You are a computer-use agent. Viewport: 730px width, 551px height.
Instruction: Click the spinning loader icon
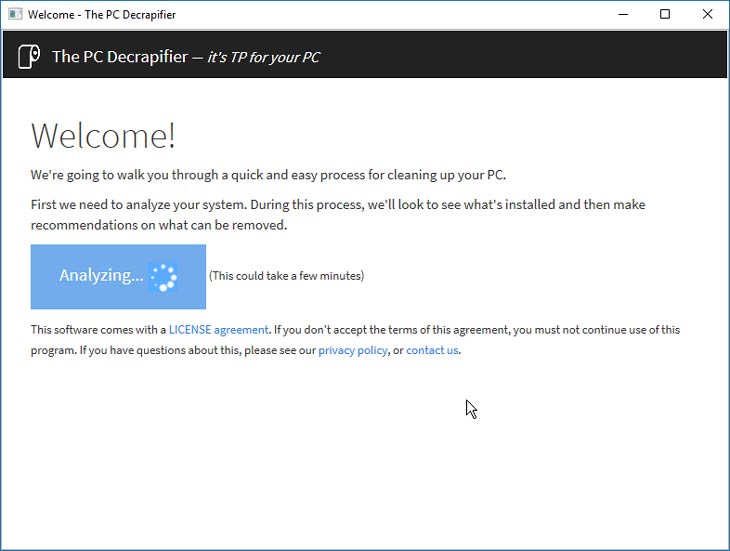tap(163, 277)
